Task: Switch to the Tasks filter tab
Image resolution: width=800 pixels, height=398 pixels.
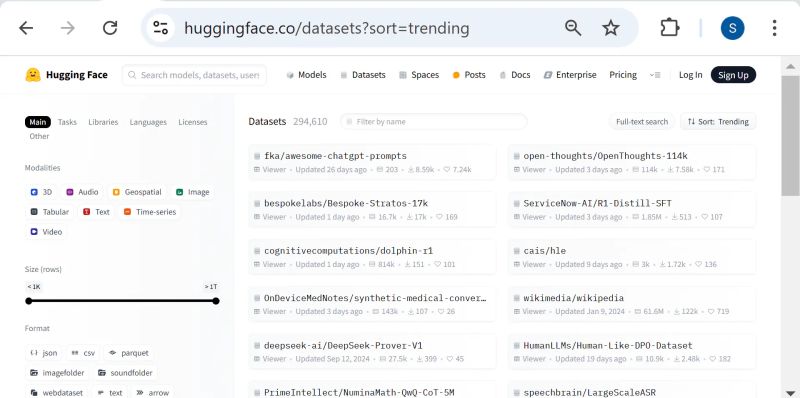Action: (67, 122)
